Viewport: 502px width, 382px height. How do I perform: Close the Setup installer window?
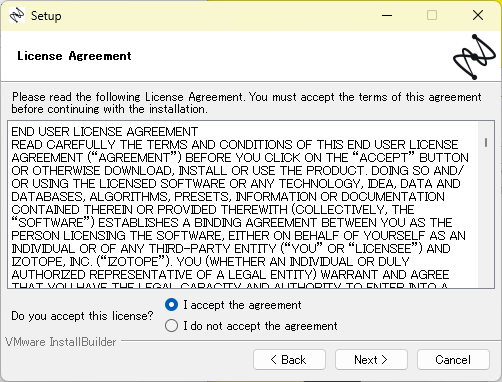478,15
